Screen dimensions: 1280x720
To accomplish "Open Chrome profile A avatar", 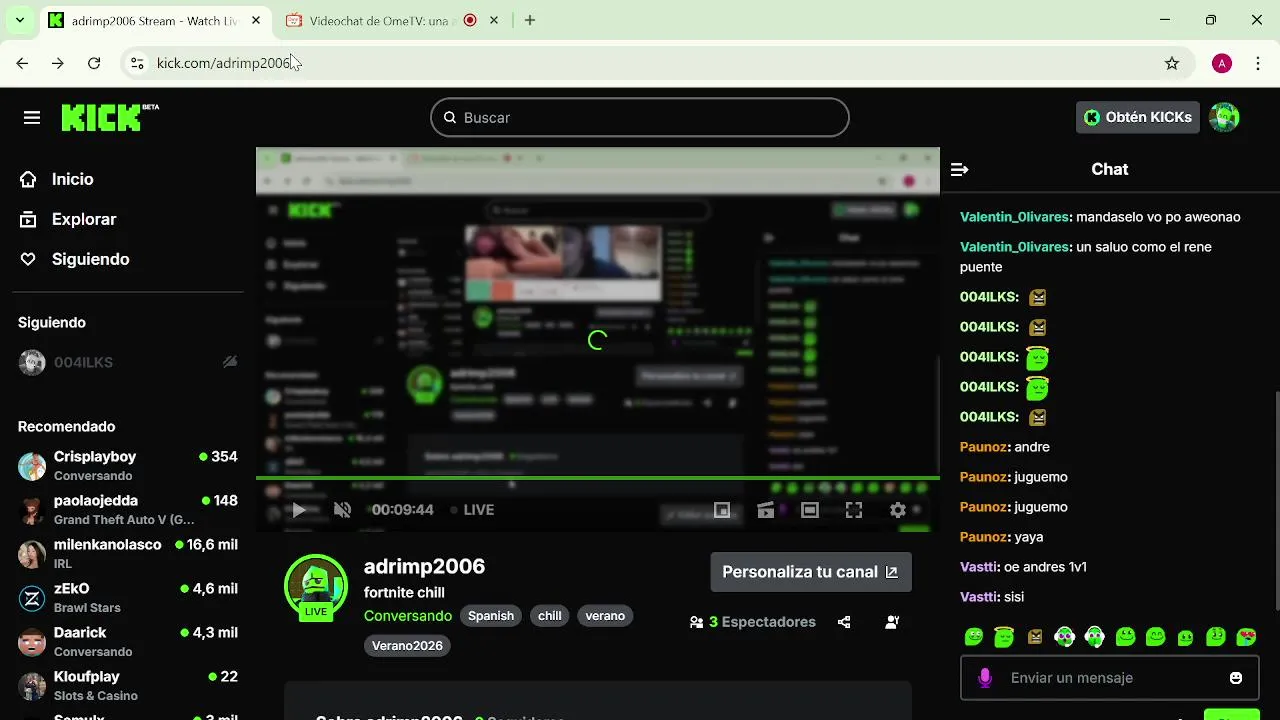I will point(1221,63).
